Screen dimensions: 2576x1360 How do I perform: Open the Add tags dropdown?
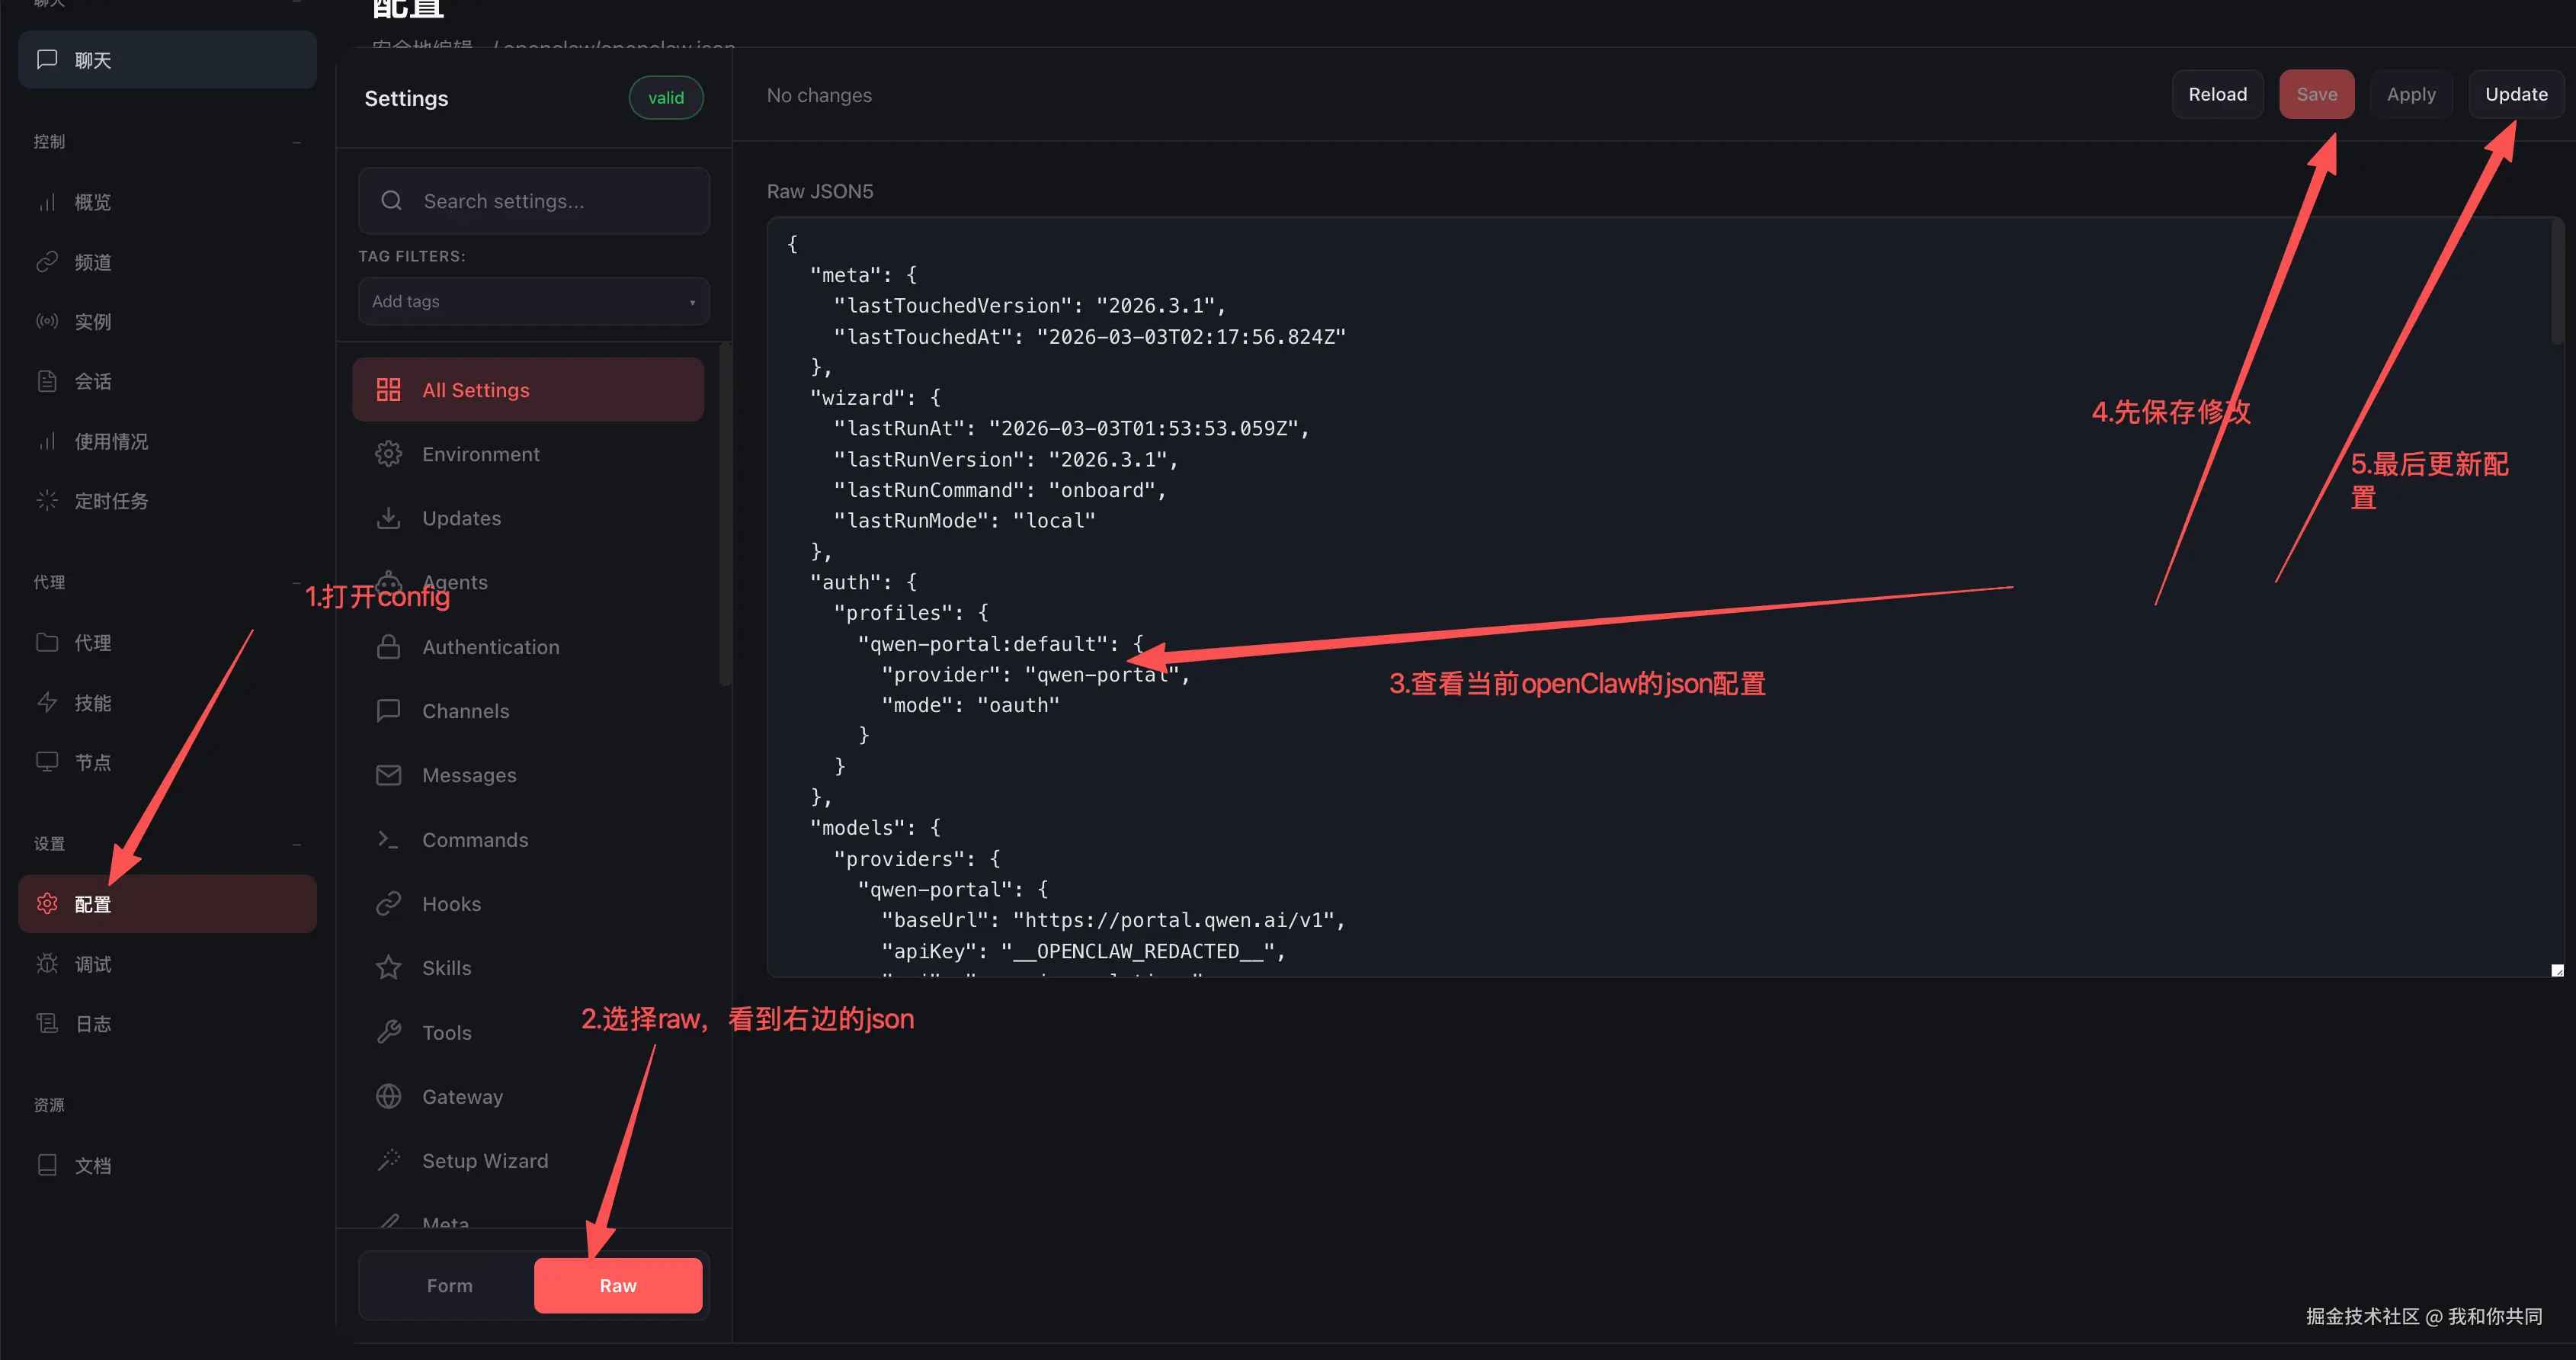533,301
